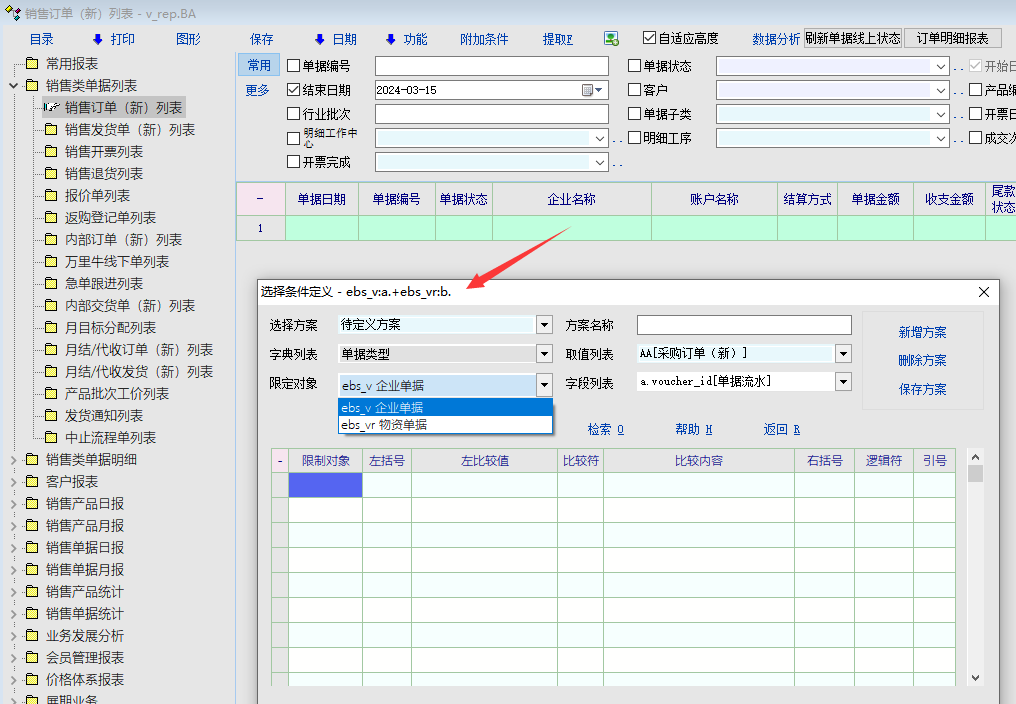The image size is (1016, 704).
Task: Click the blue arrow 功能 toolbar item
Action: click(406, 39)
